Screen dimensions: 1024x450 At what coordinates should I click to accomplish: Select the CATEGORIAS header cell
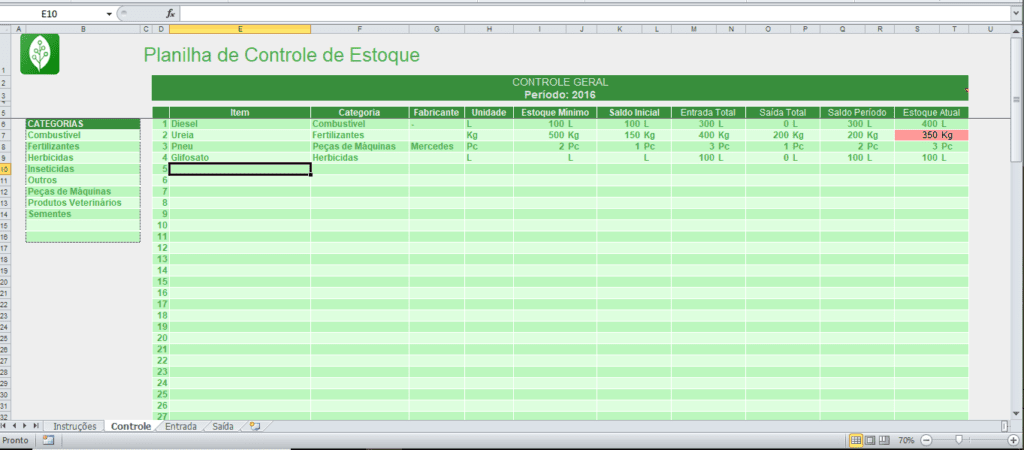click(x=83, y=123)
